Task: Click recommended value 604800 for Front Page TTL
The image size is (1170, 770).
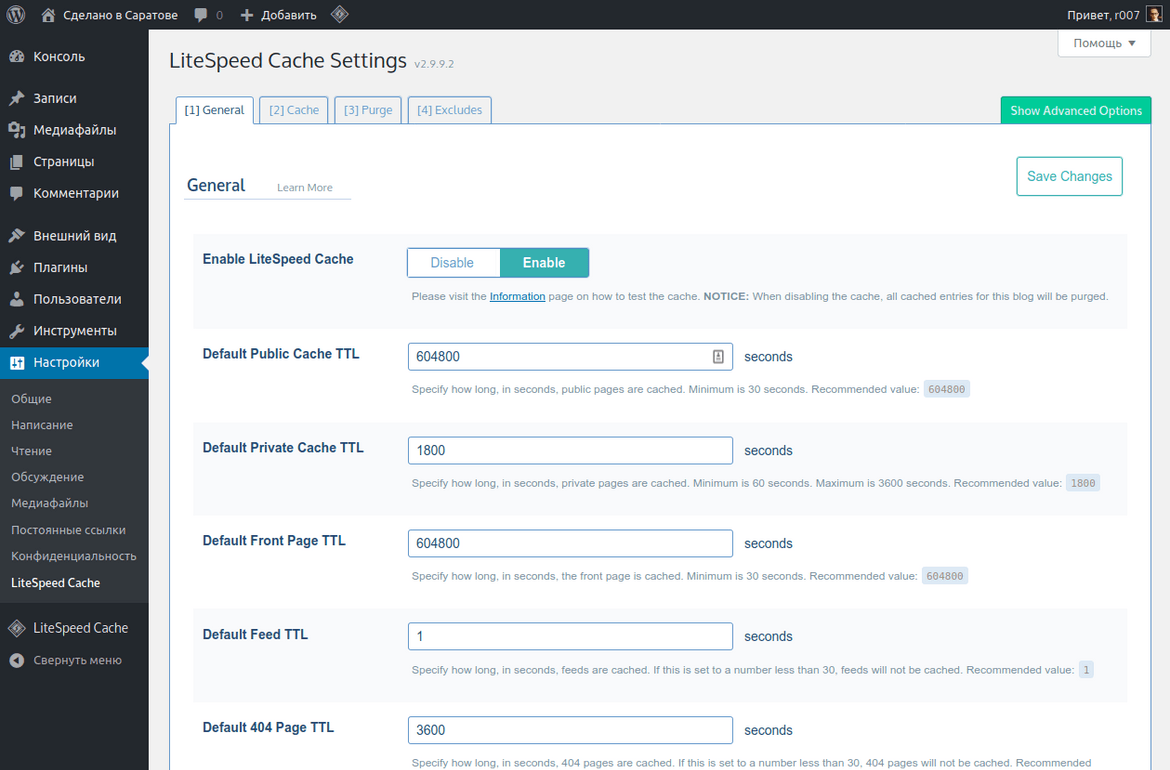Action: (945, 576)
